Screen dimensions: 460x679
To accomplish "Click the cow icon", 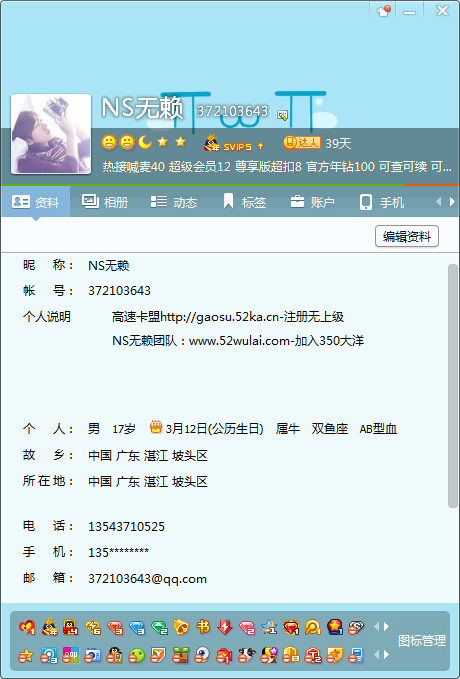I will (x=246, y=655).
